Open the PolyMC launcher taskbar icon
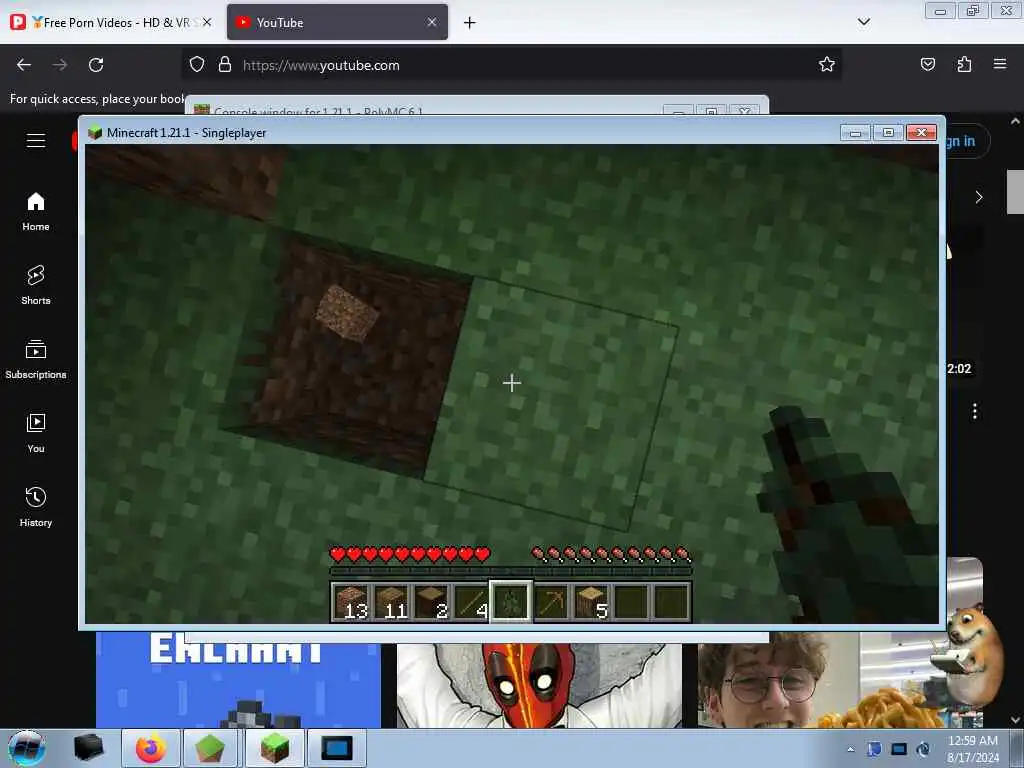Viewport: 1024px width, 768px height. [210, 748]
